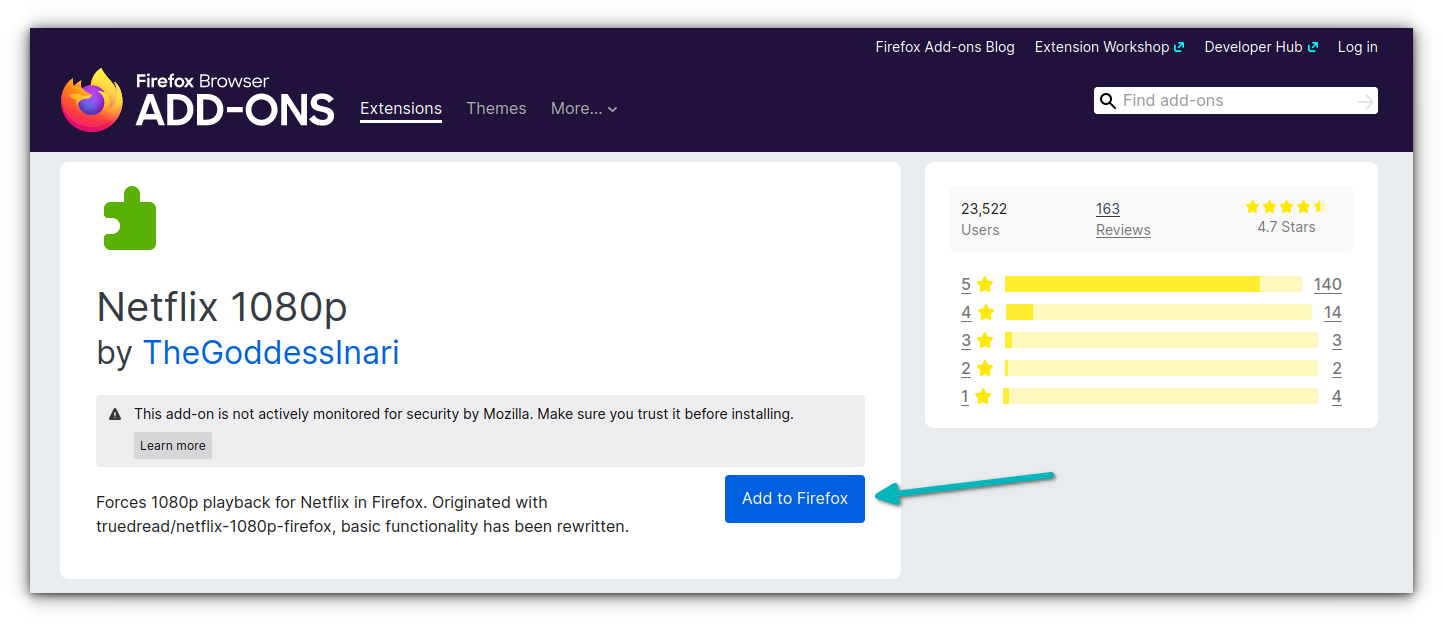The image size is (1443, 625).
Task: Open author TheGoddessInari profile link
Action: [271, 352]
